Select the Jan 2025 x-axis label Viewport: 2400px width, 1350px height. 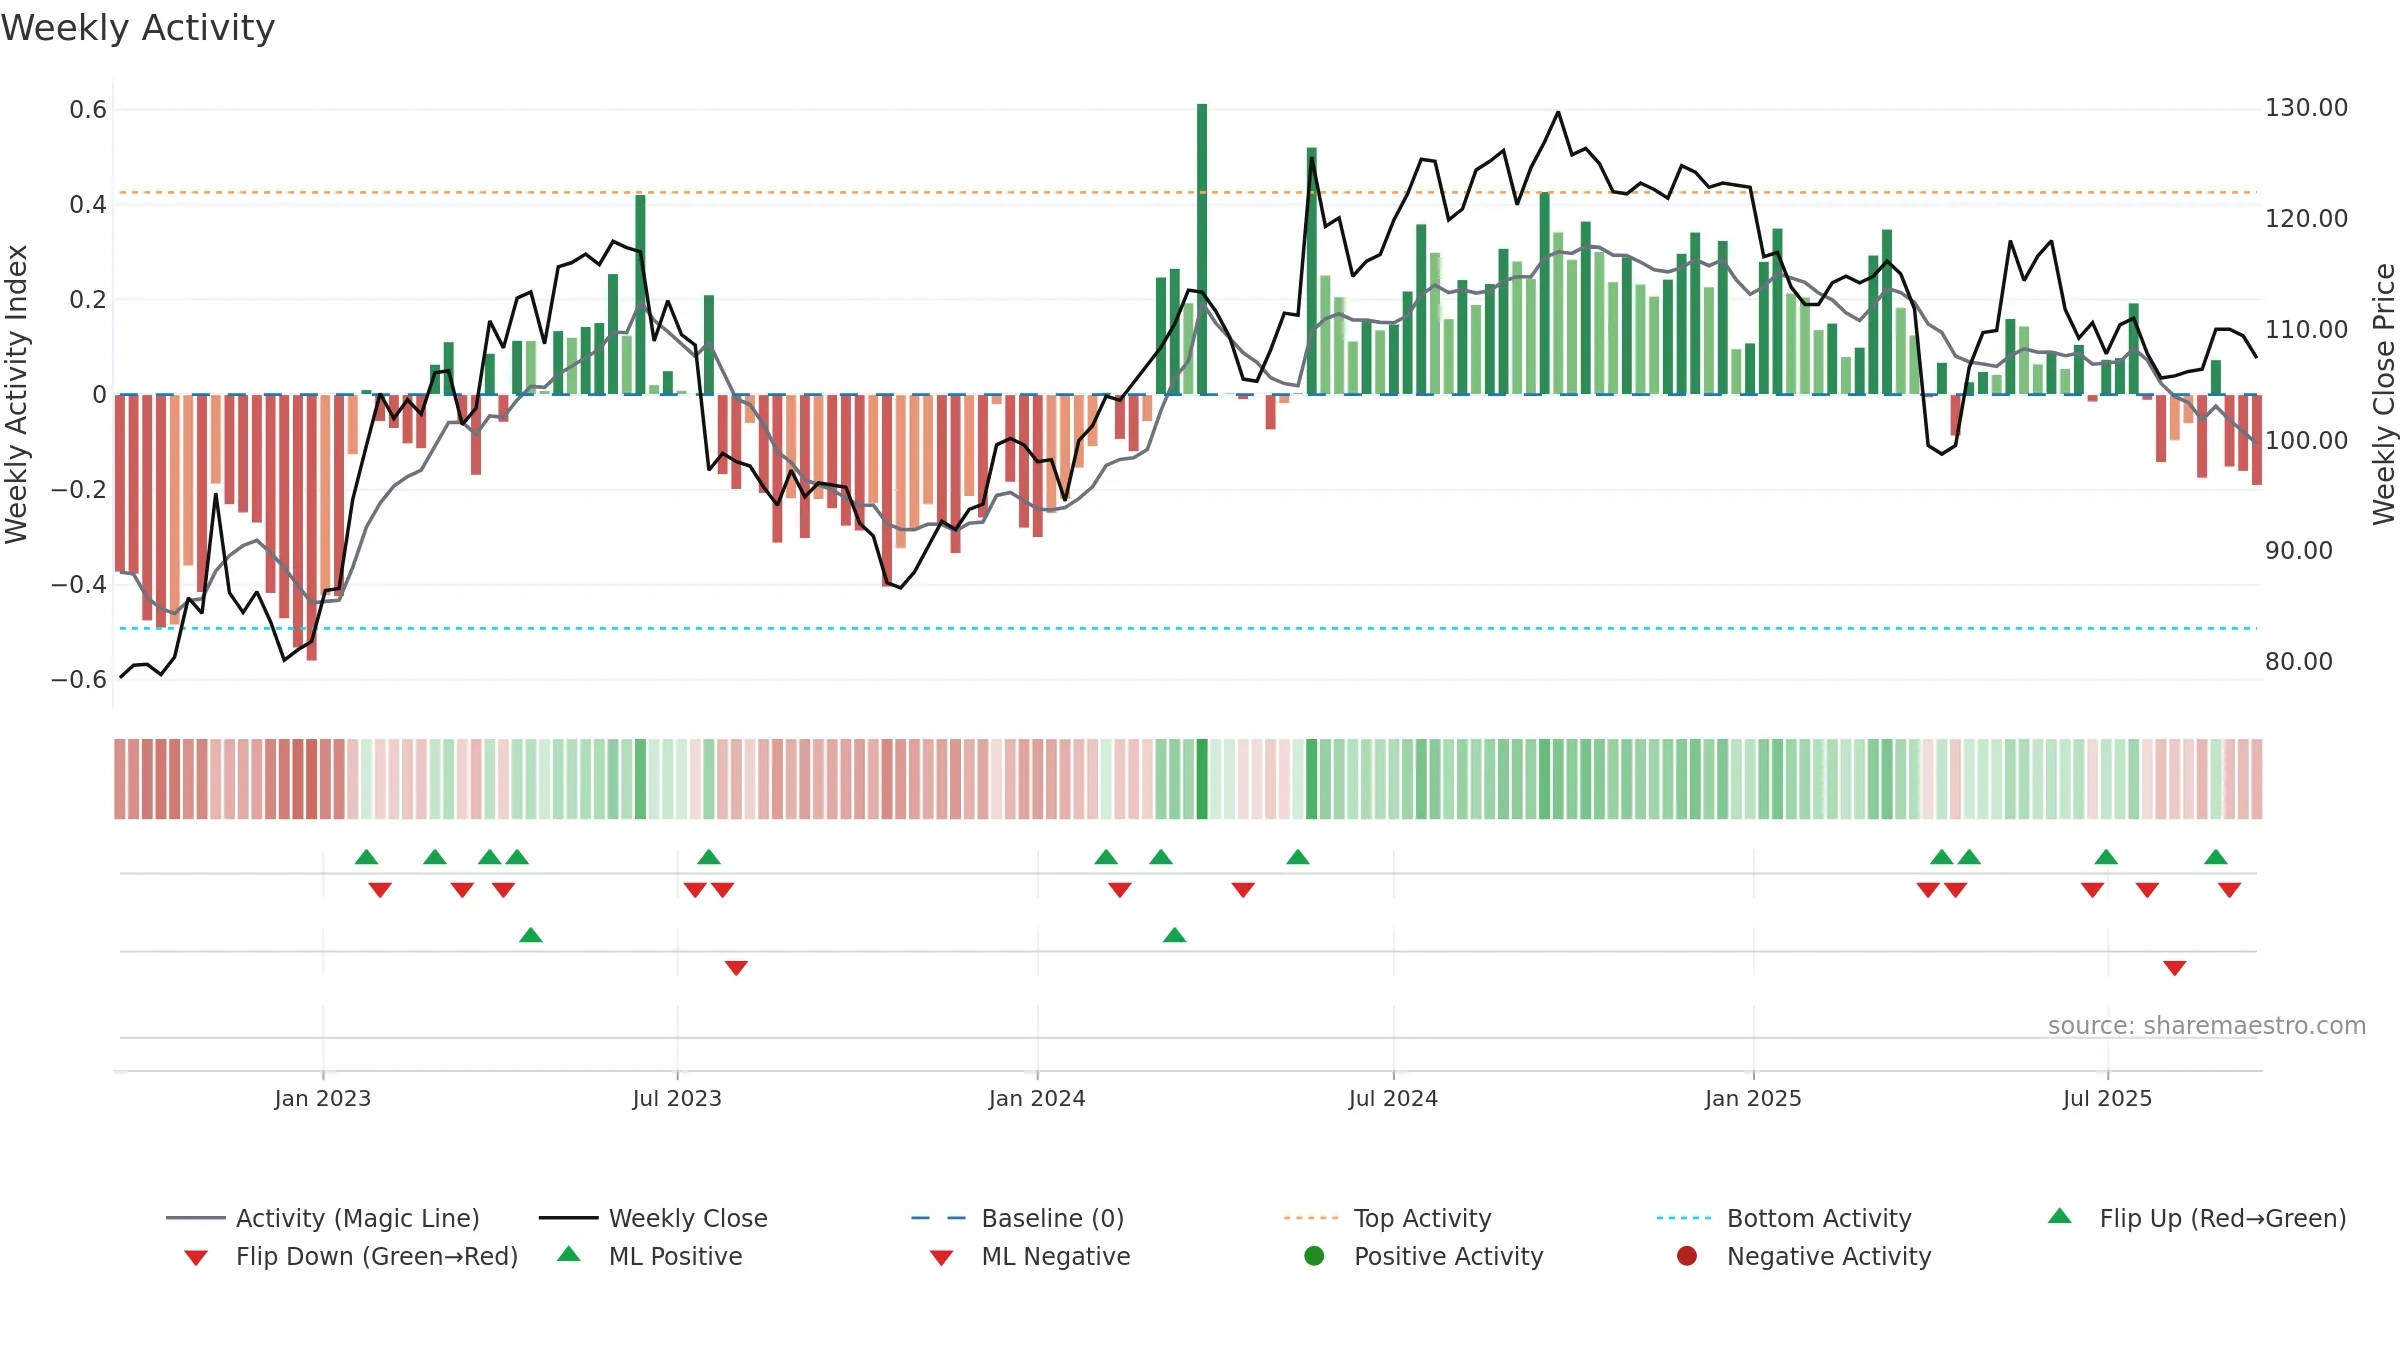(1753, 1098)
